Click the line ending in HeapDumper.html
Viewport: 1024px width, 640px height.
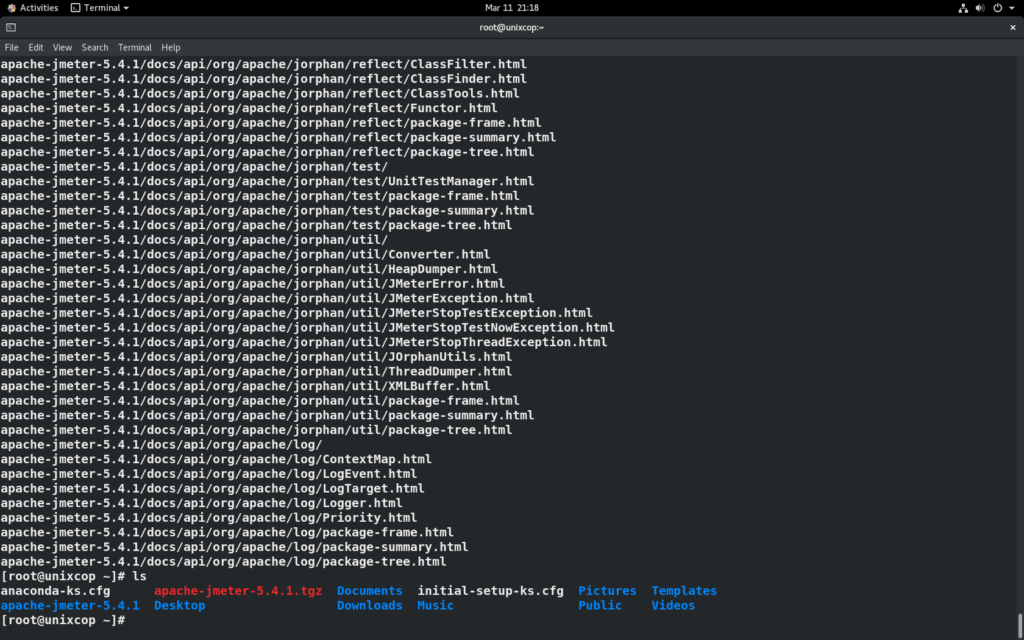[249, 268]
